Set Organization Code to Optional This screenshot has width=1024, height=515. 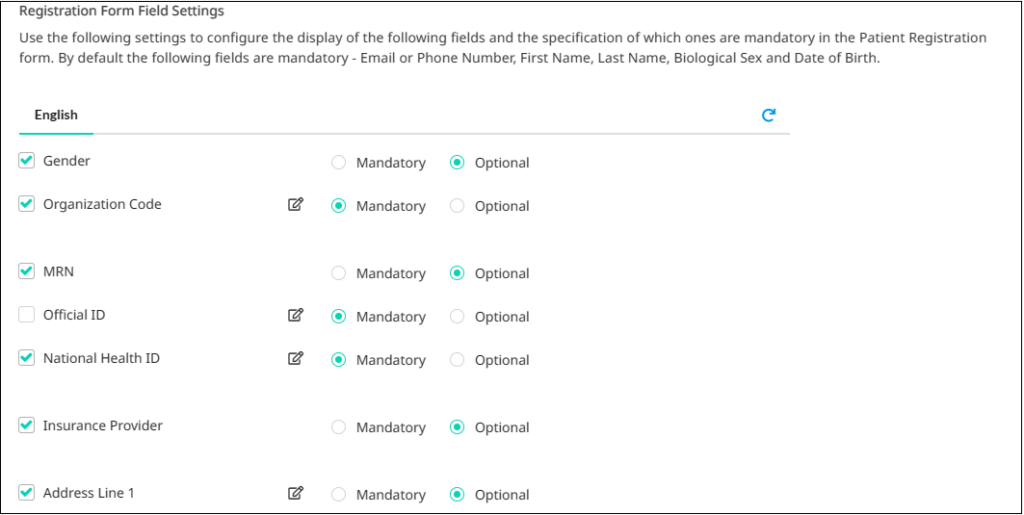[x=457, y=206]
